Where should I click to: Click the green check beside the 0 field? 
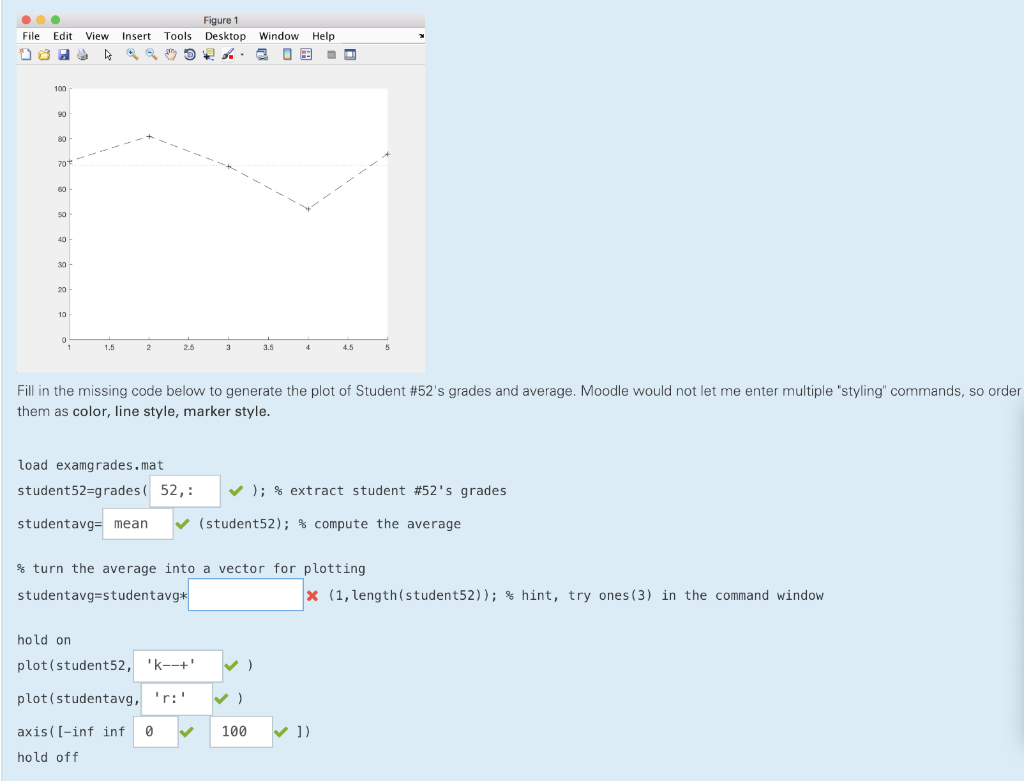click(x=186, y=731)
